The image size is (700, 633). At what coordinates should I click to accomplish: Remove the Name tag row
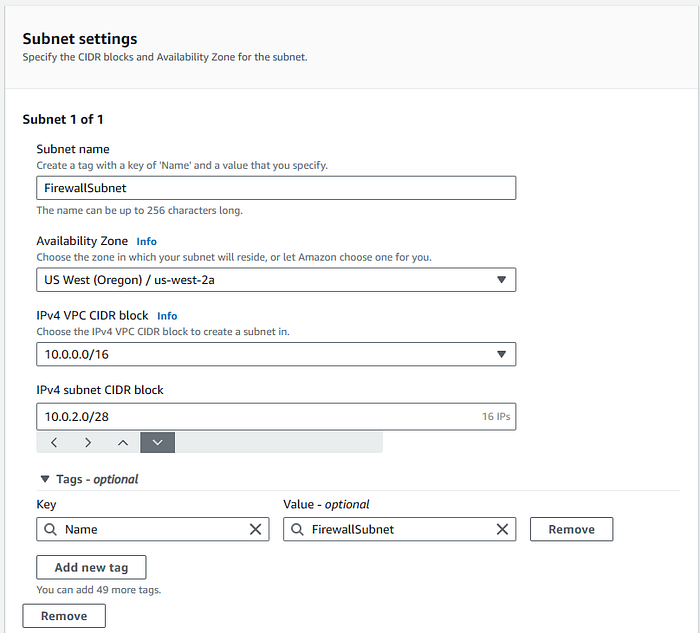(571, 529)
